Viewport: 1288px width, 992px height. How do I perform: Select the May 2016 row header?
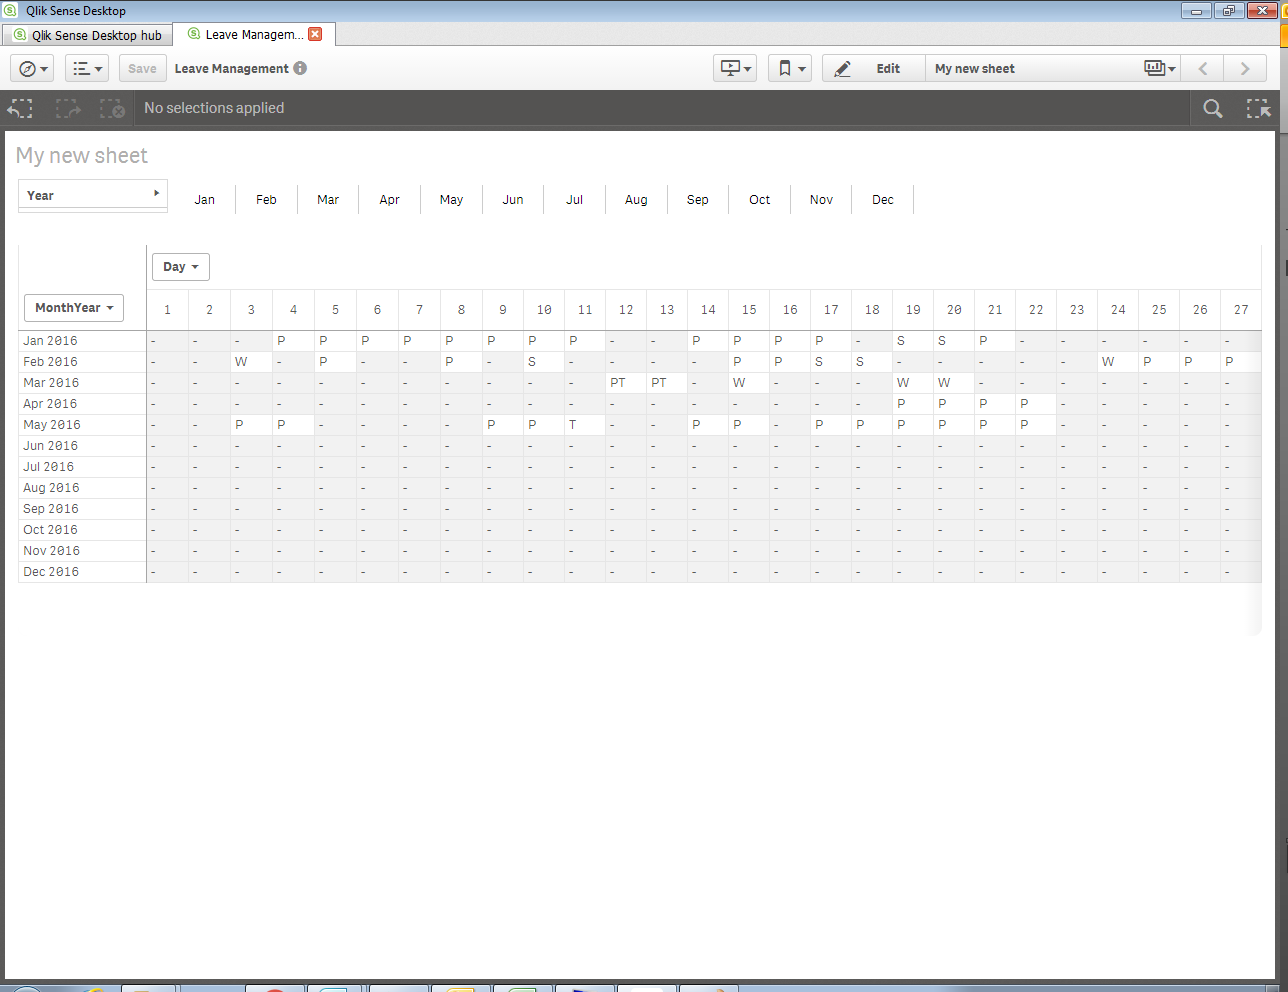[x=82, y=425]
